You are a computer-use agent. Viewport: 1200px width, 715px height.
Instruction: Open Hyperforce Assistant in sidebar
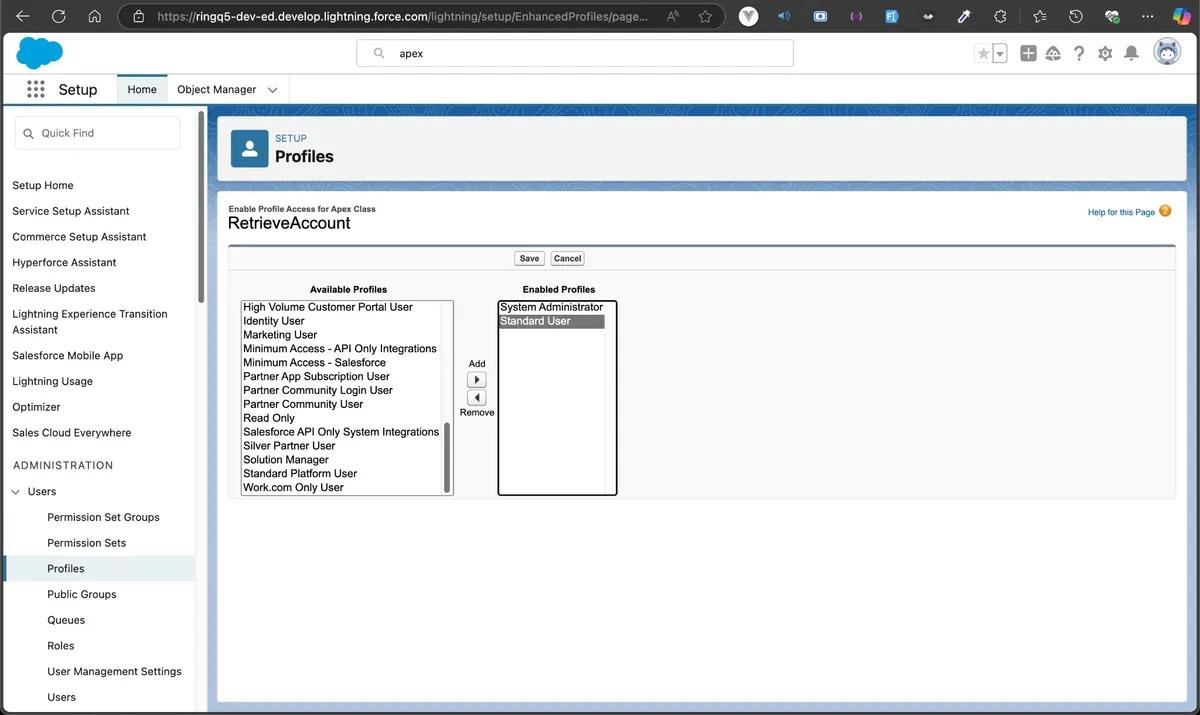click(64, 262)
